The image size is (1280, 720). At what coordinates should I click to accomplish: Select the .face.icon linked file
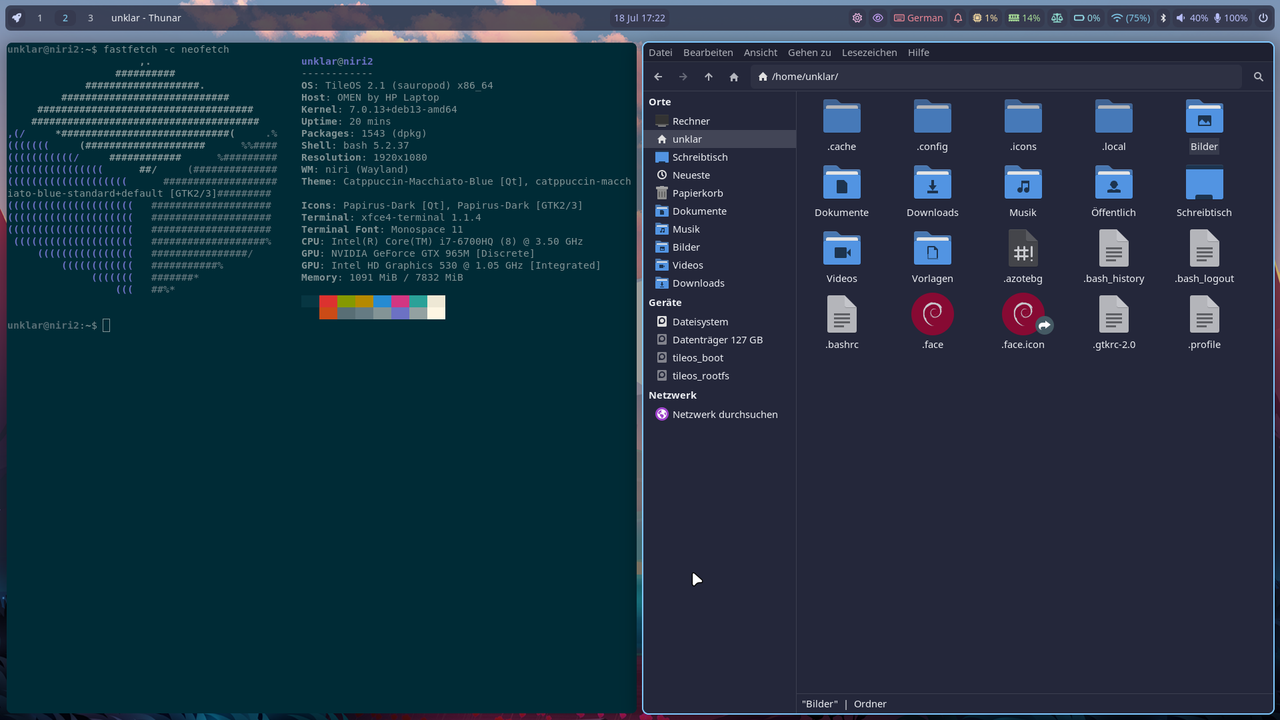(1023, 314)
